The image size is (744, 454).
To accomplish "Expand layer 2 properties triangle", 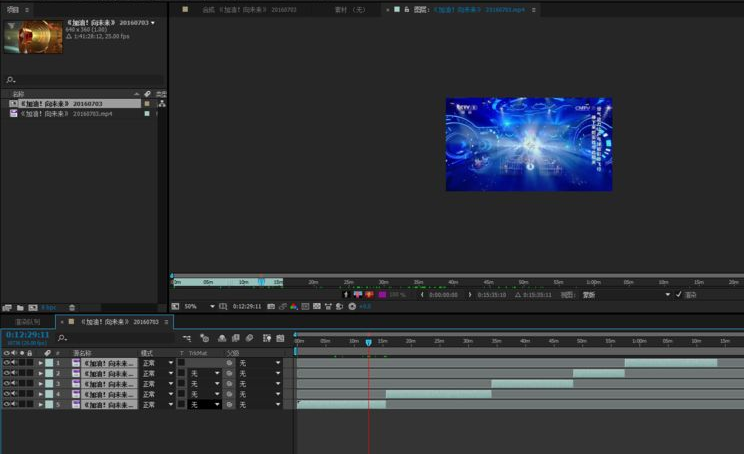I will click(x=40, y=373).
